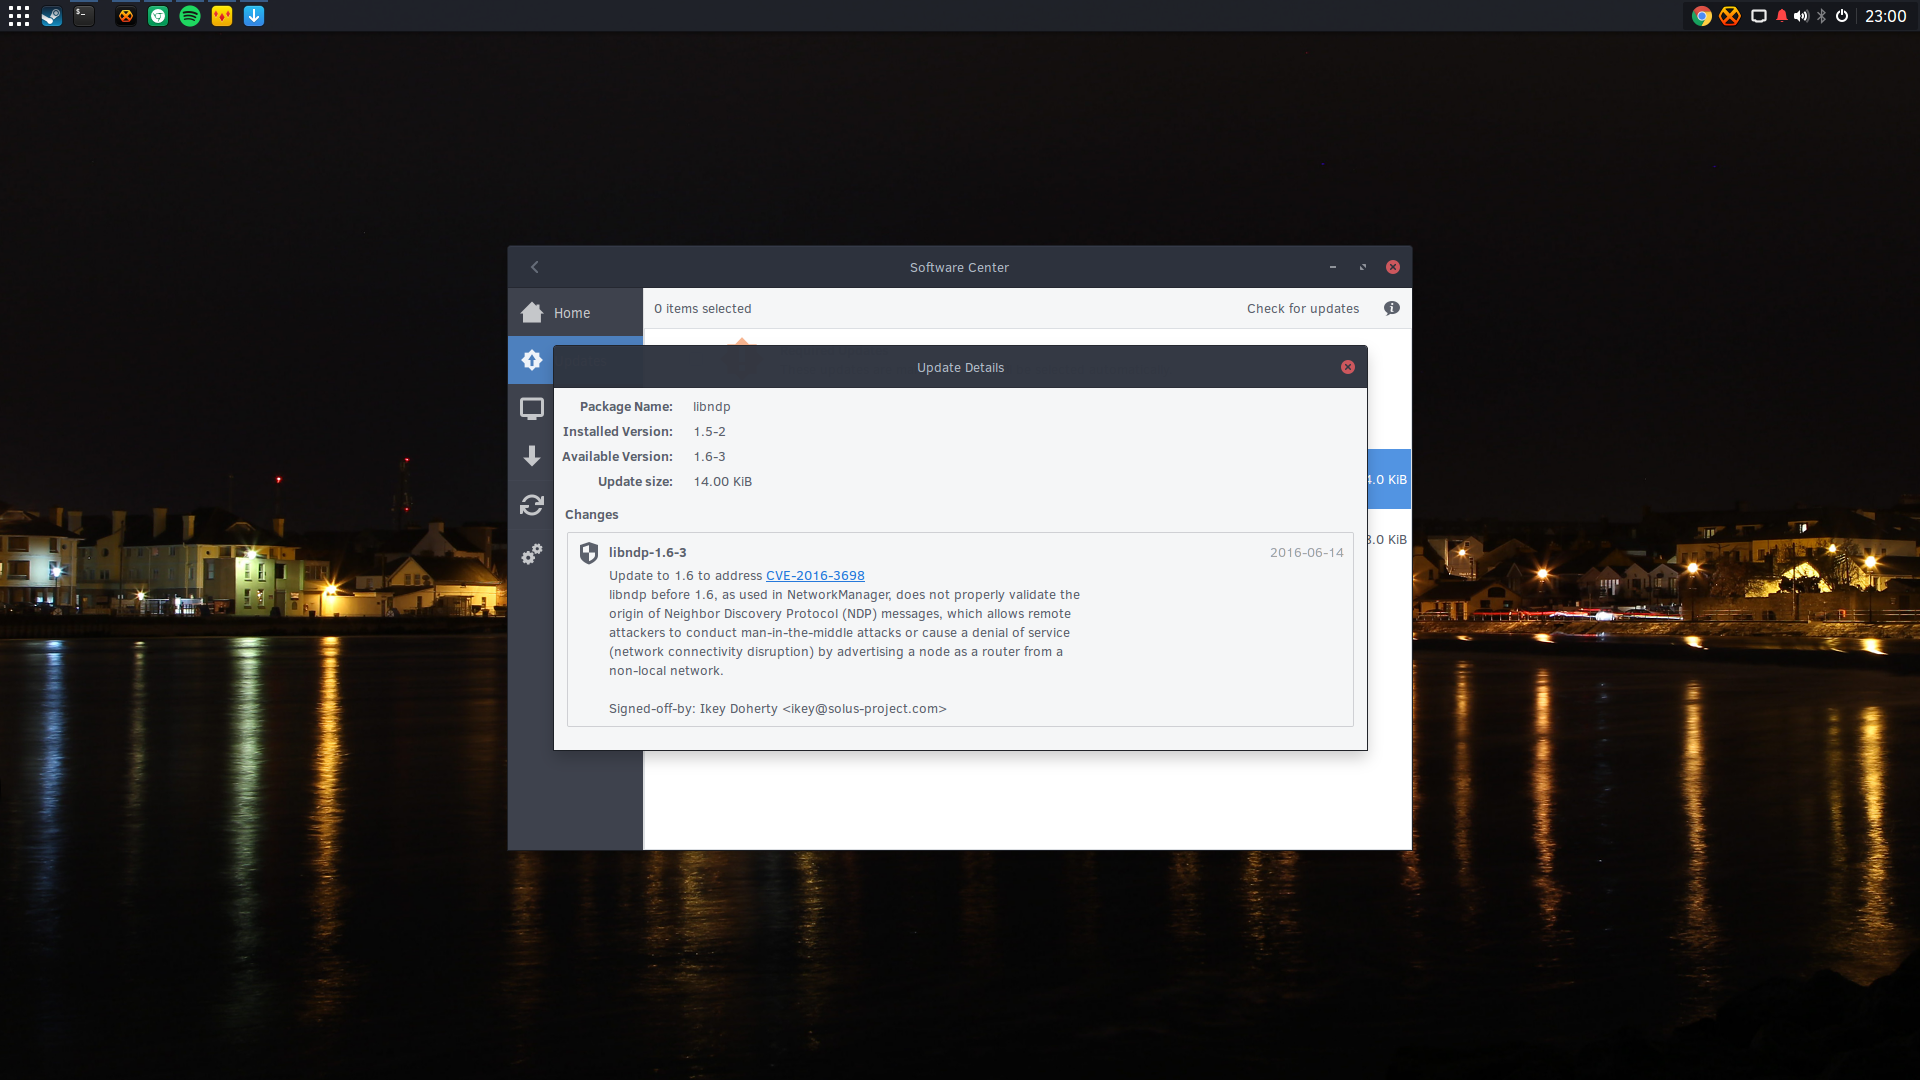Image resolution: width=1920 pixels, height=1080 pixels.
Task: Click the 0 items selected label
Action: 703,309
